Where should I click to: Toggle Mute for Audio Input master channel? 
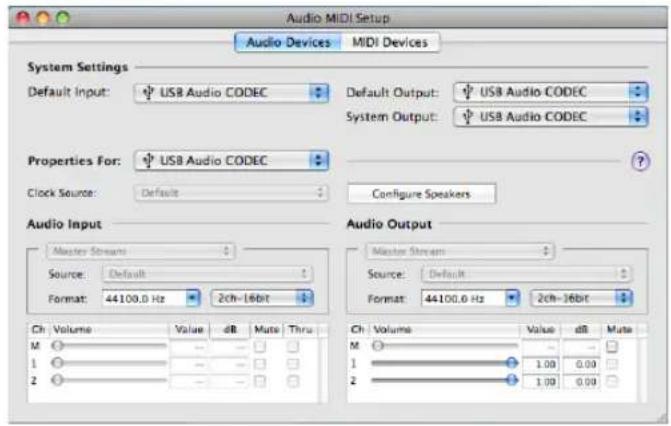point(260,346)
